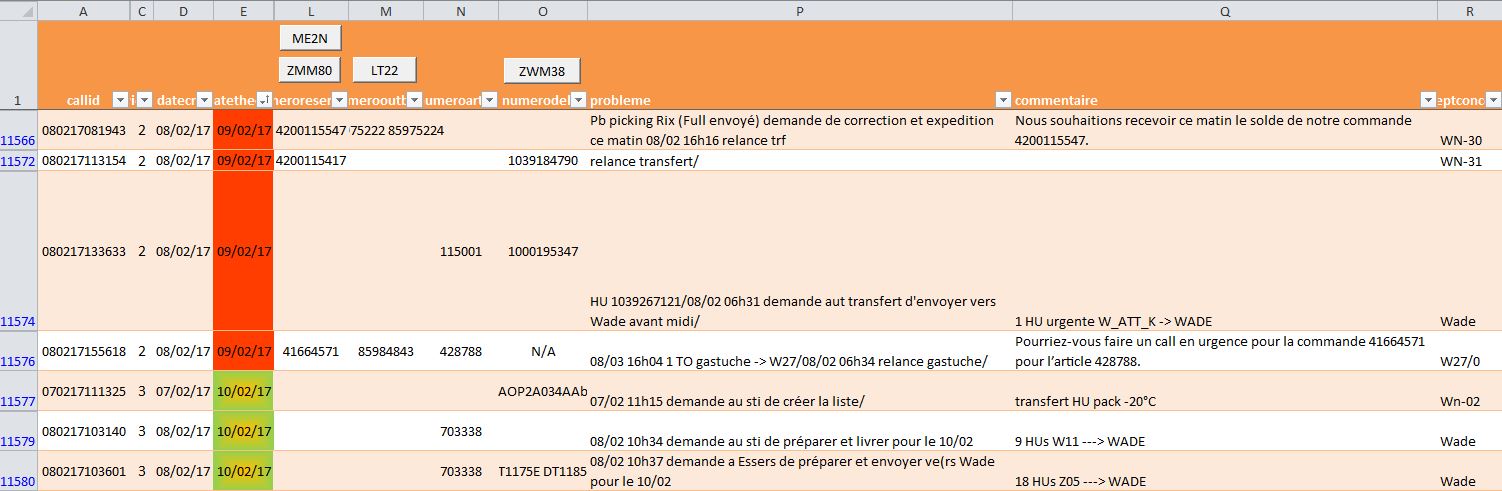Select cell containing 115001
1502x491 pixels.
click(461, 251)
